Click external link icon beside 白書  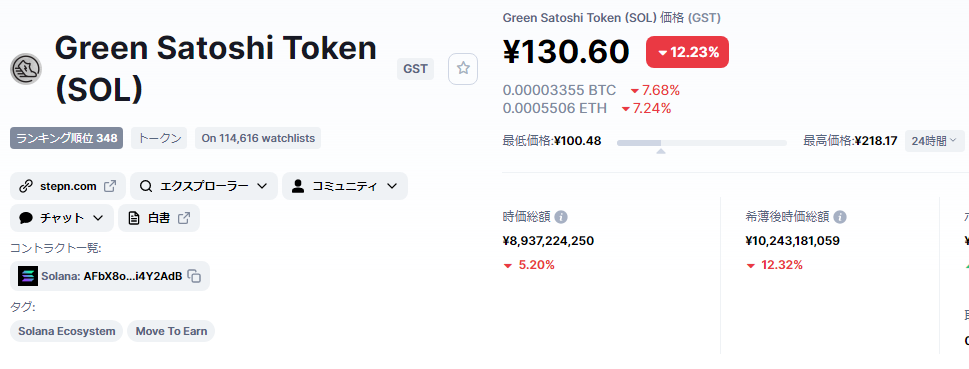pyautogui.click(x=184, y=218)
